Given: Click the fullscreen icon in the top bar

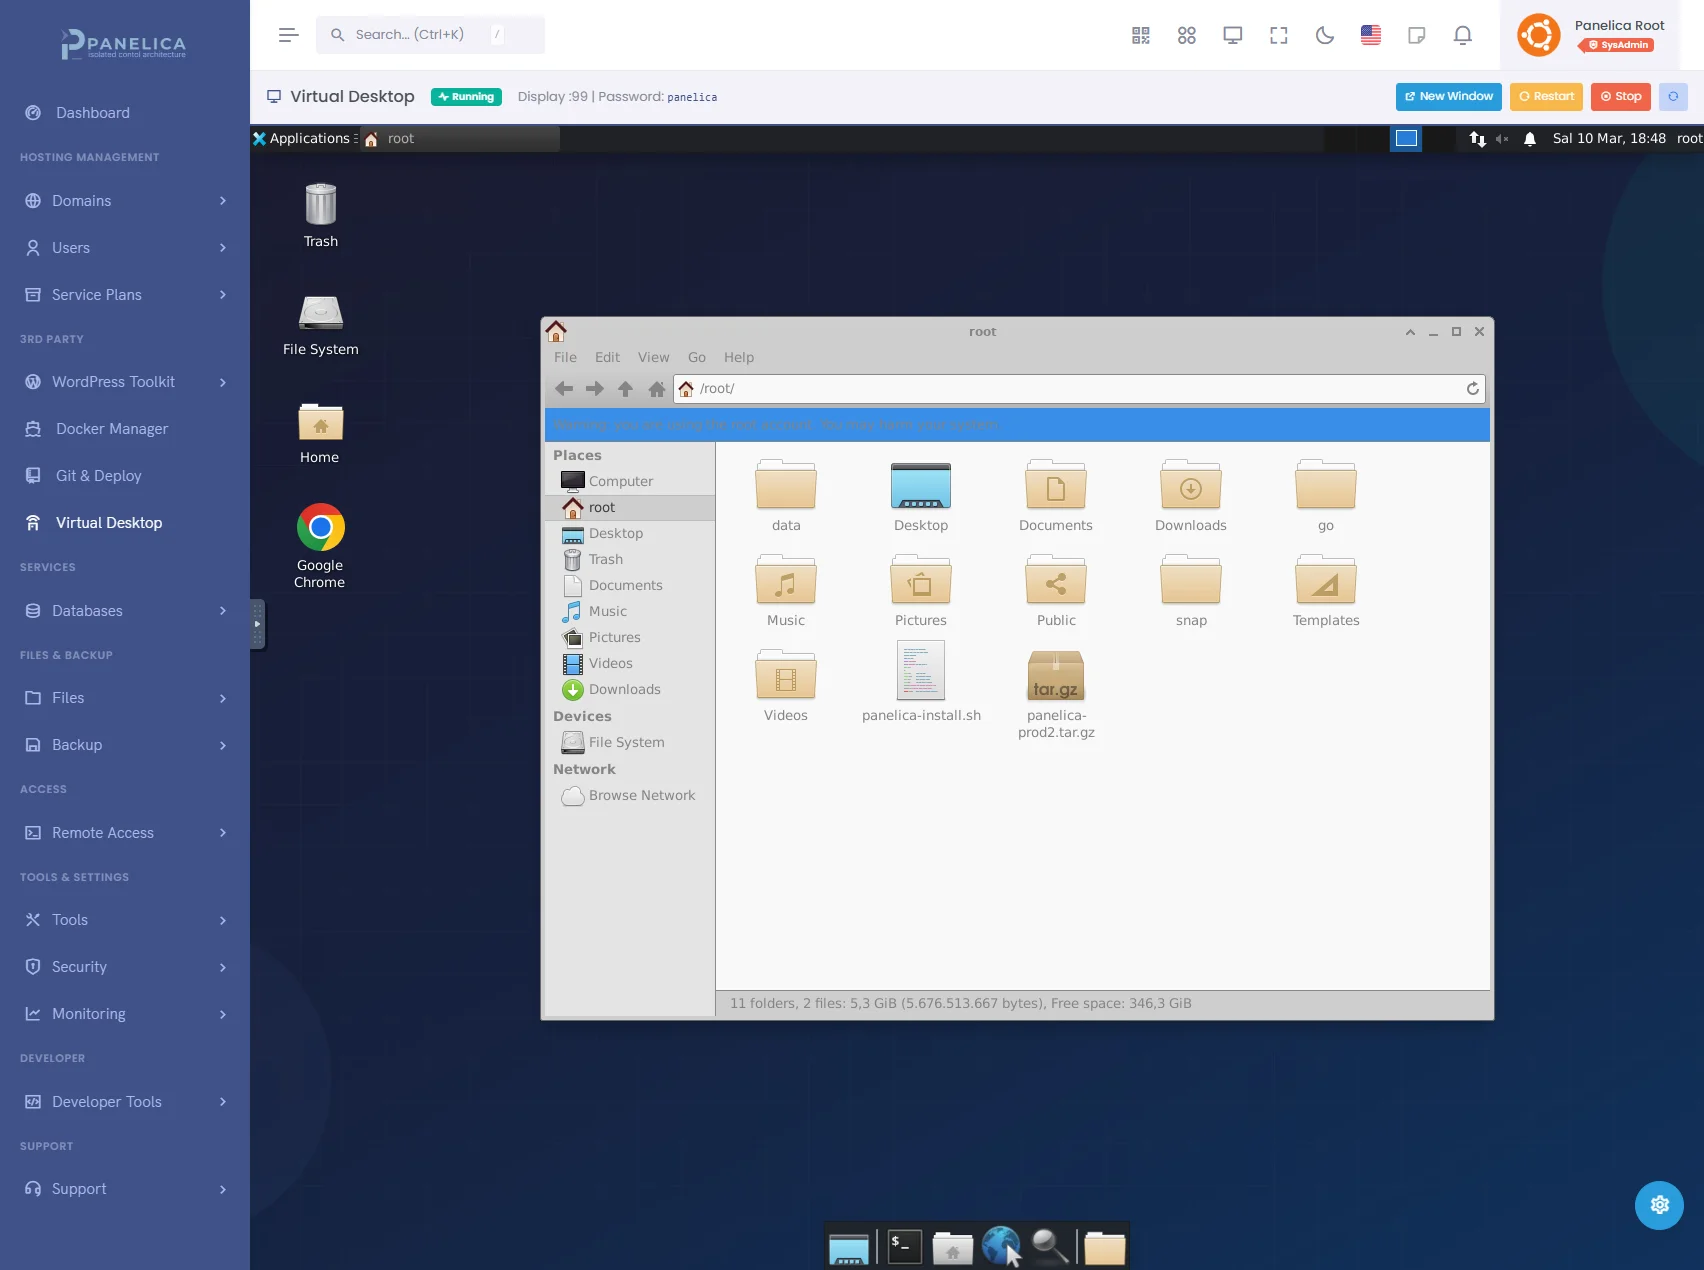Looking at the screenshot, I should point(1278,35).
